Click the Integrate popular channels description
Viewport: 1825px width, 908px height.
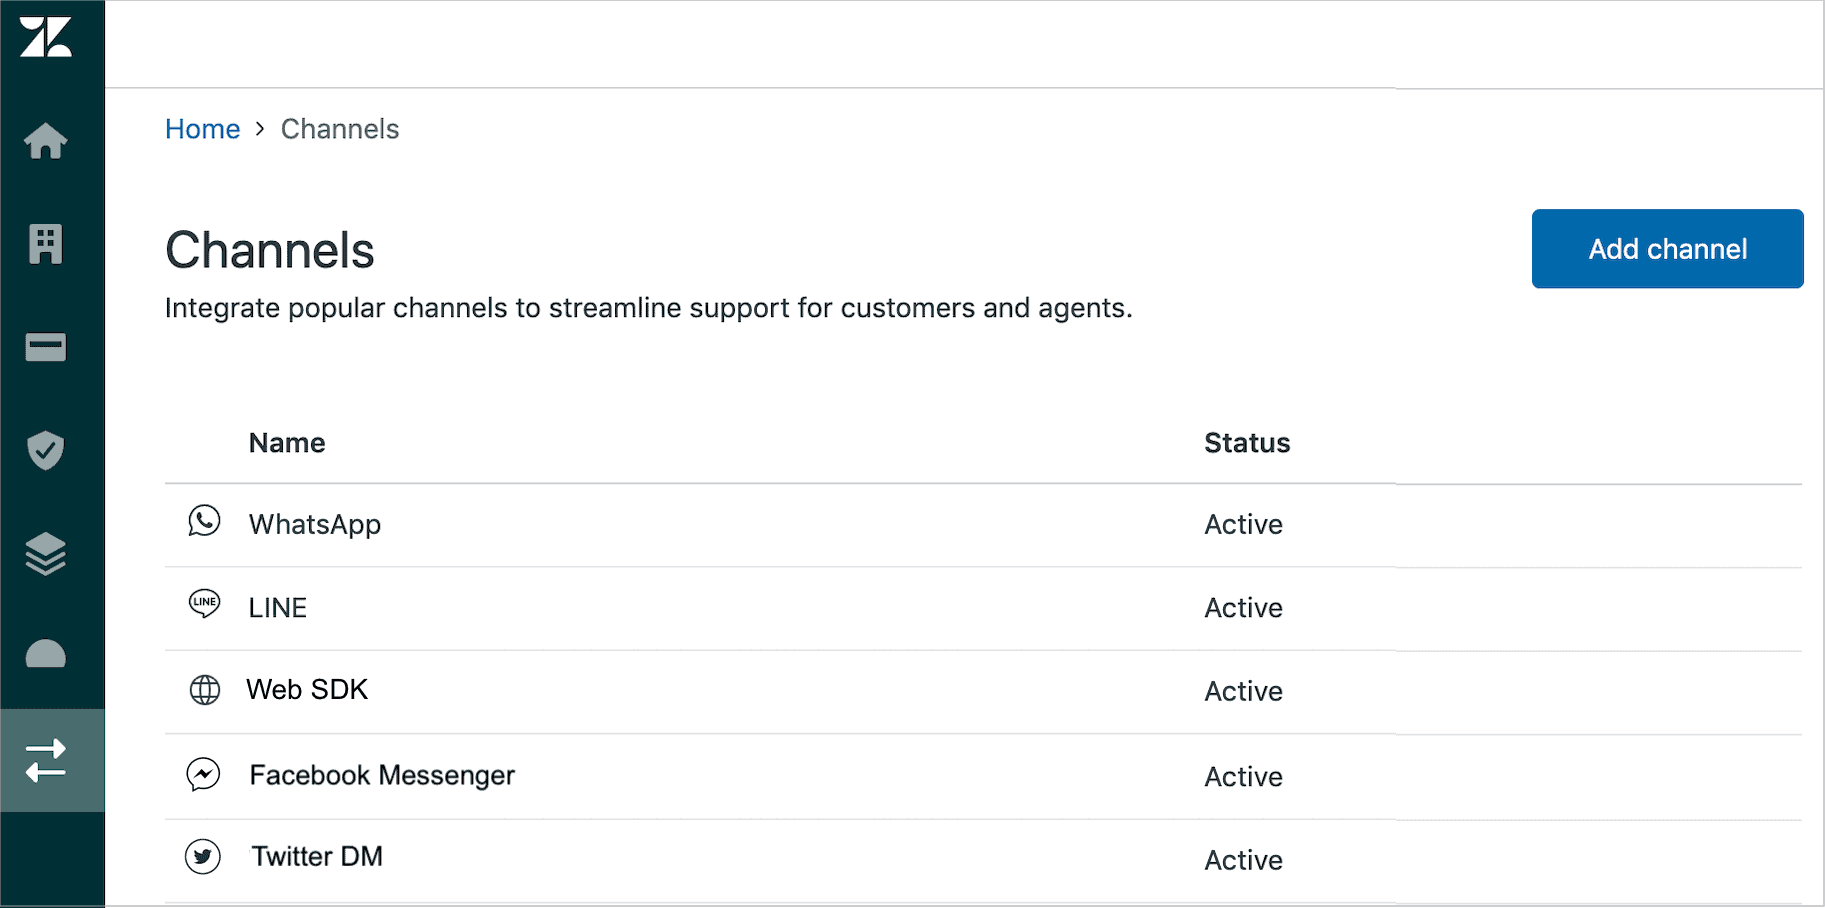tap(648, 308)
